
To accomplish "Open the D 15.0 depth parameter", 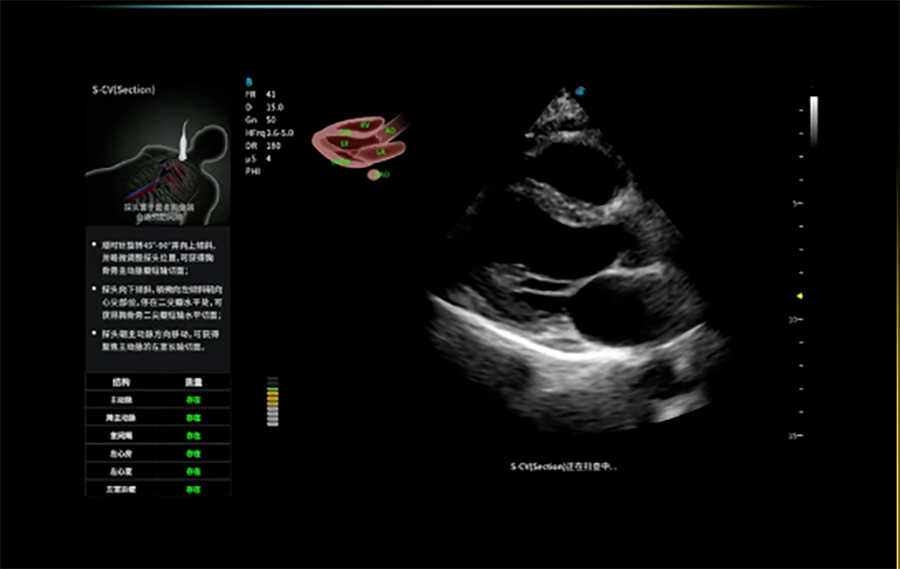I will (264, 106).
